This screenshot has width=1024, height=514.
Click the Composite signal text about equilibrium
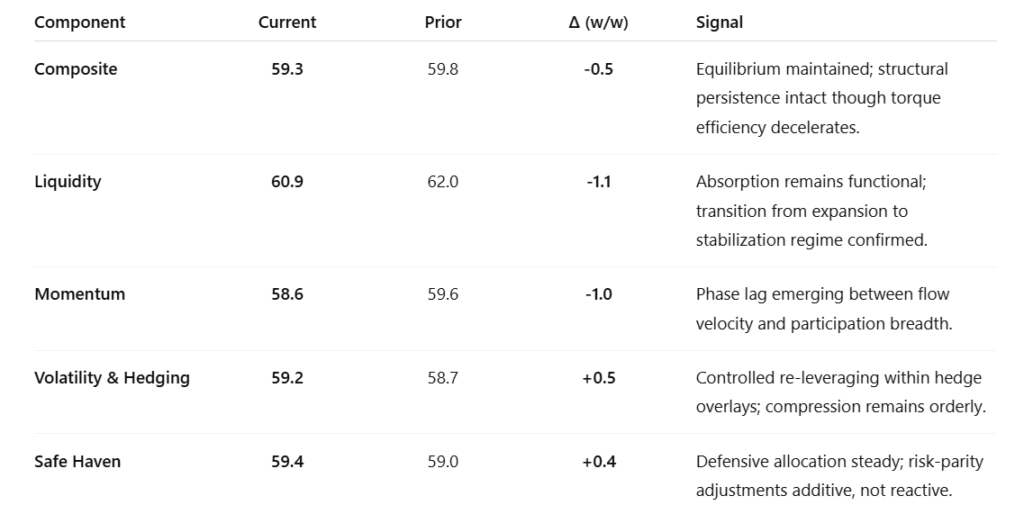click(821, 98)
